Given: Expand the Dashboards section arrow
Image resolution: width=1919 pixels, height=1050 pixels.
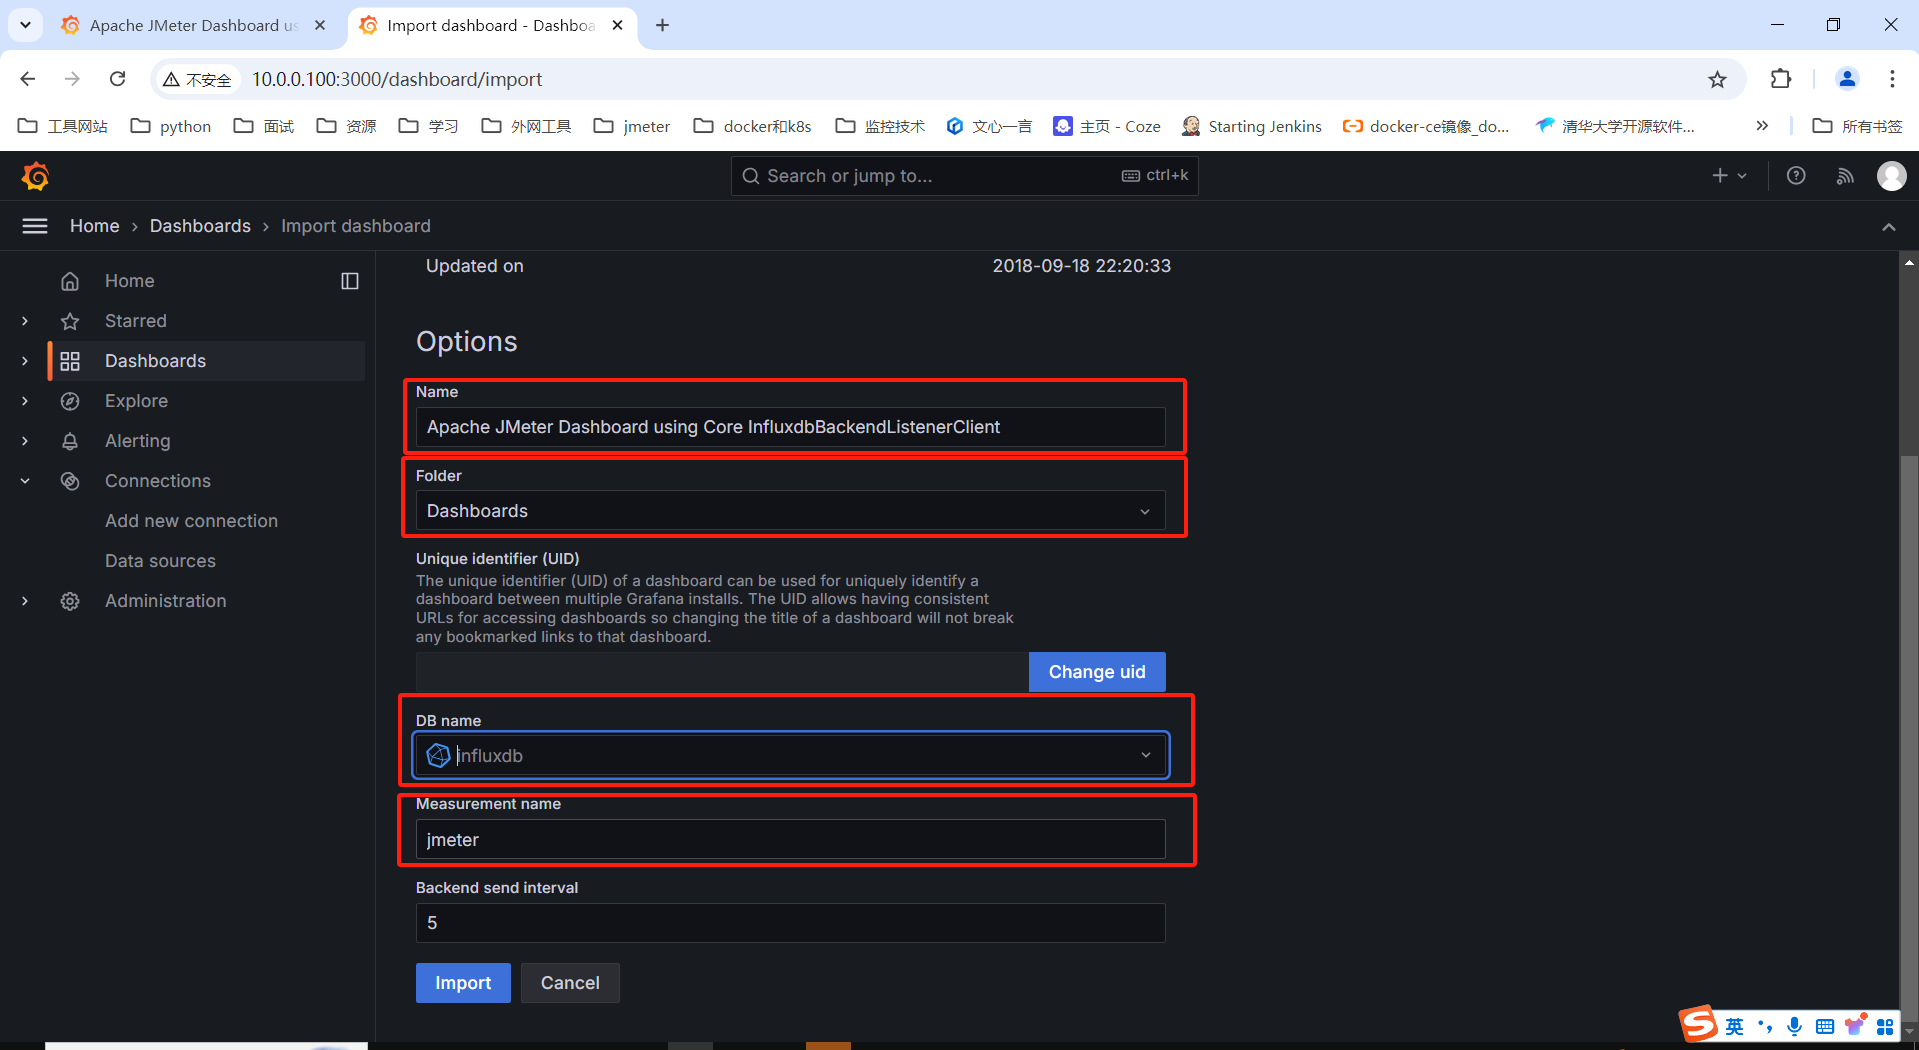Looking at the screenshot, I should click(25, 361).
